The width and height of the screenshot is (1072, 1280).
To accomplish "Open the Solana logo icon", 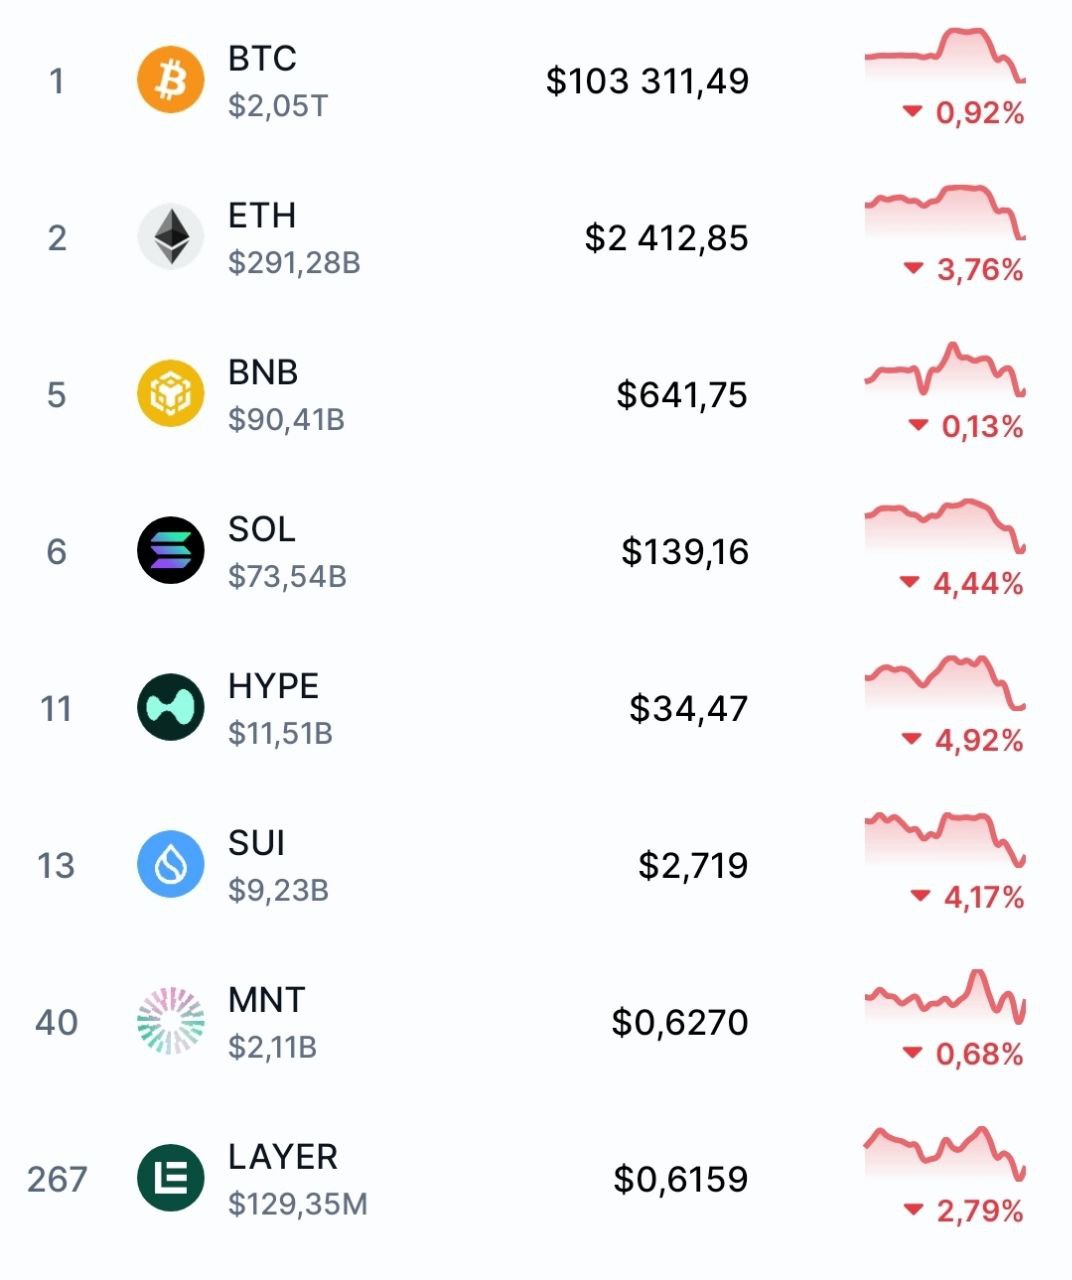I will pyautogui.click(x=171, y=551).
